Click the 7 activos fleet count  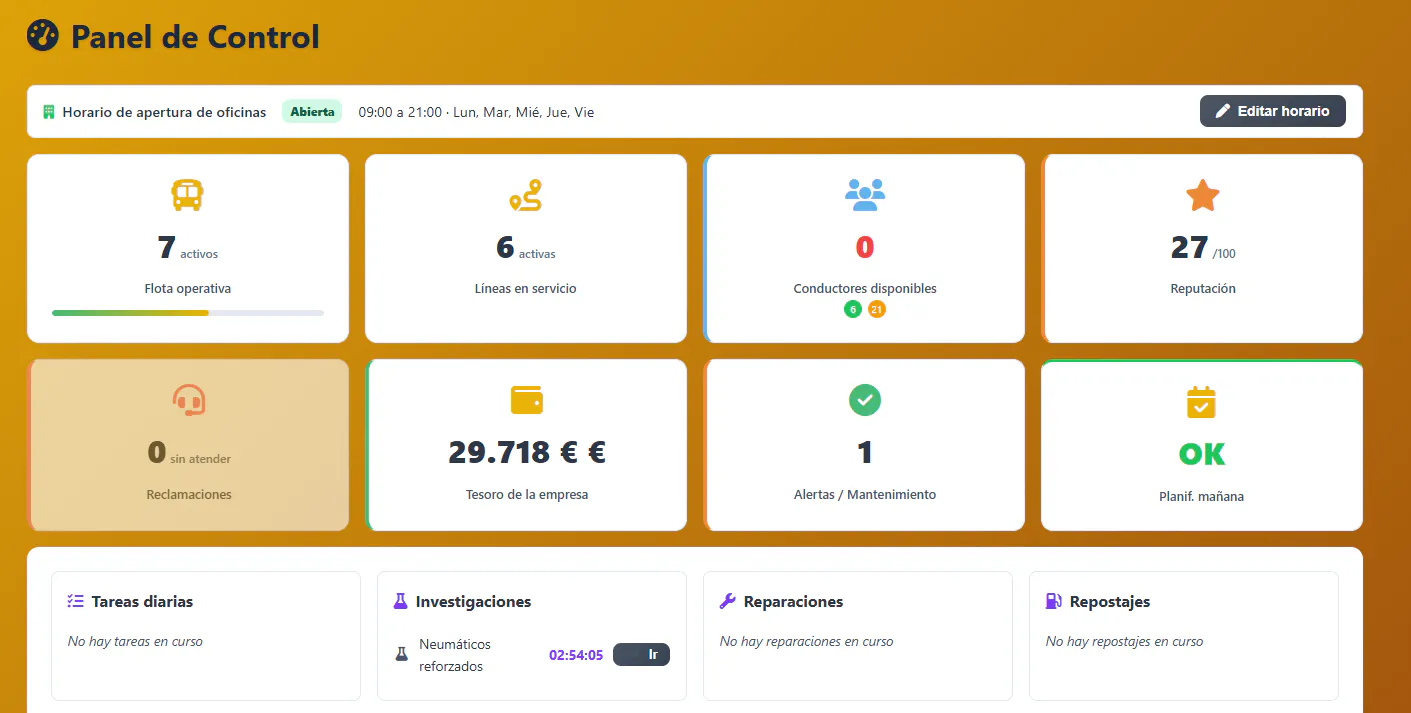point(188,247)
